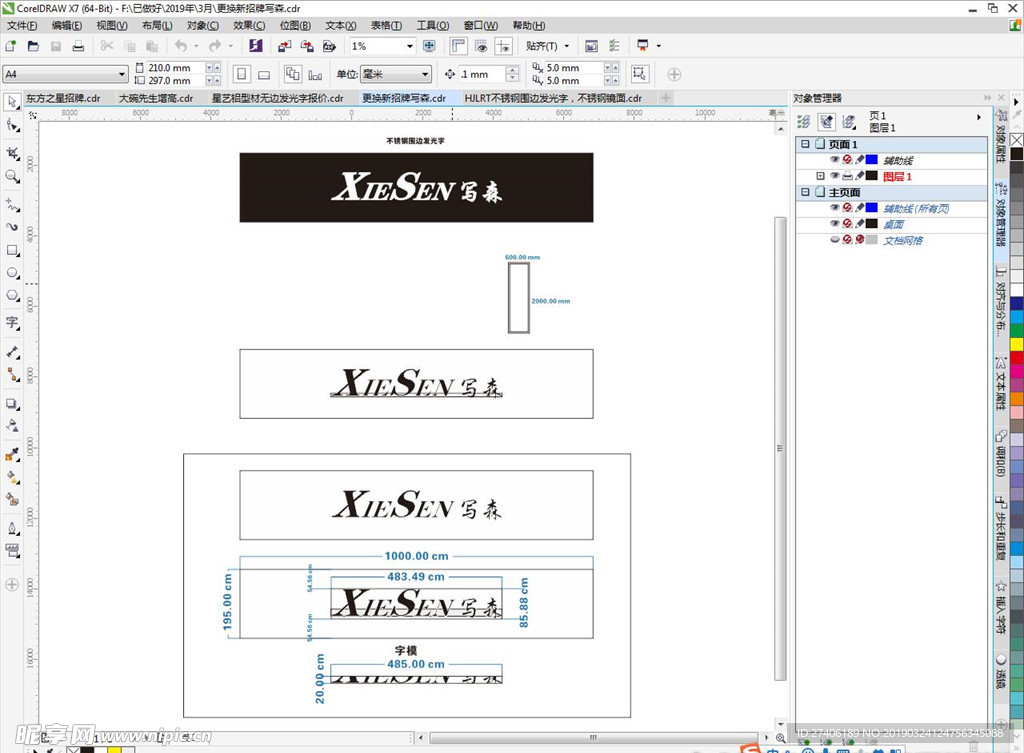Activate the Text tool
This screenshot has width=1024, height=753.
point(12,322)
